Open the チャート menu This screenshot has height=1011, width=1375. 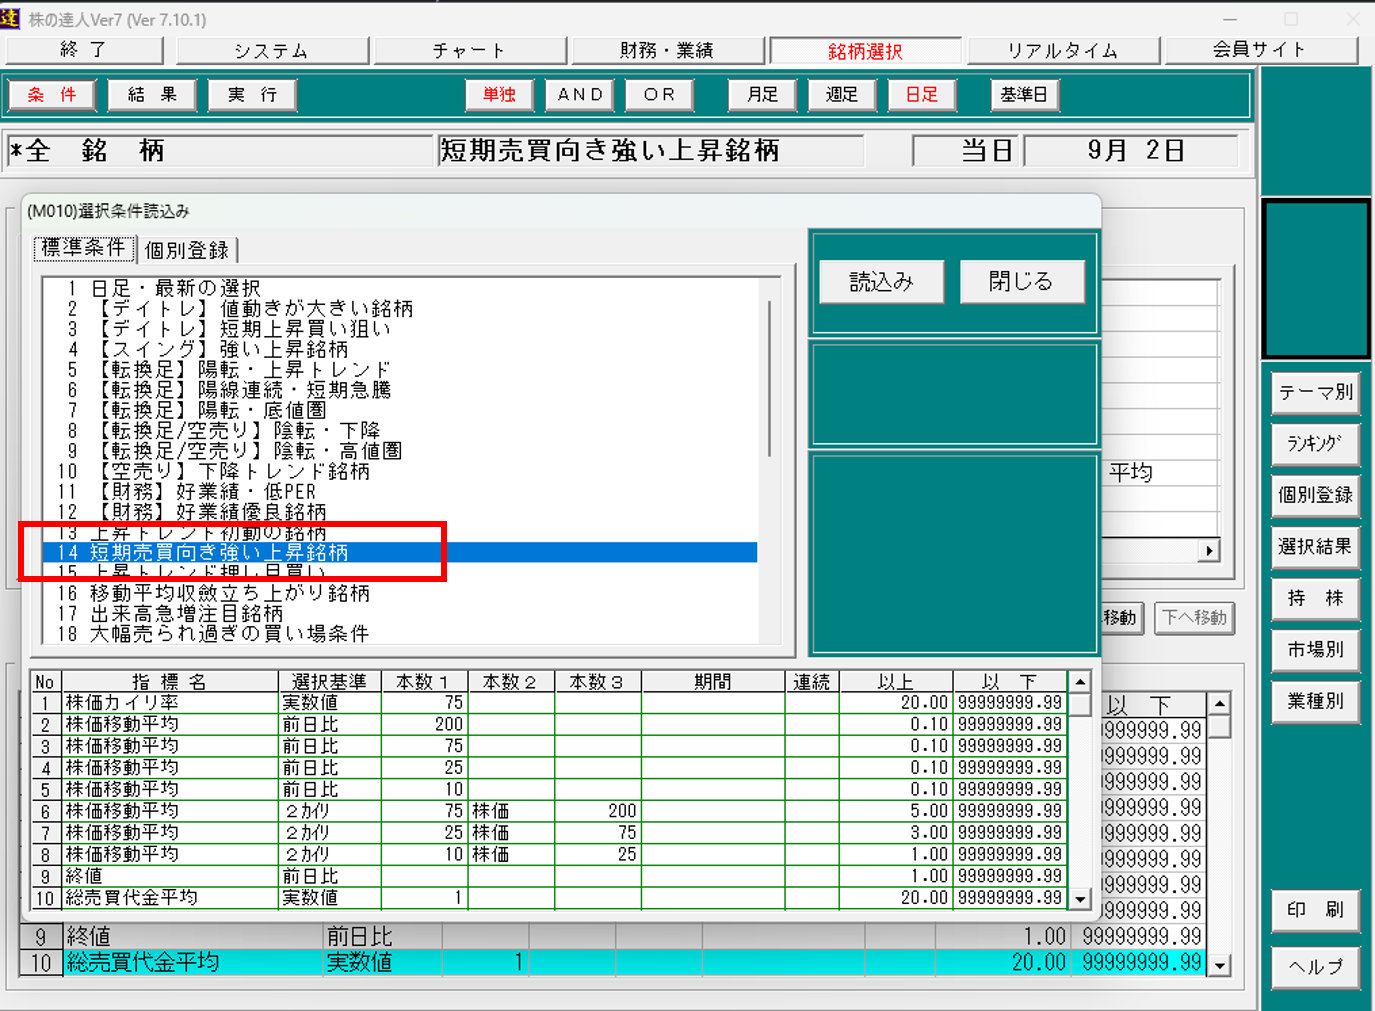469,50
